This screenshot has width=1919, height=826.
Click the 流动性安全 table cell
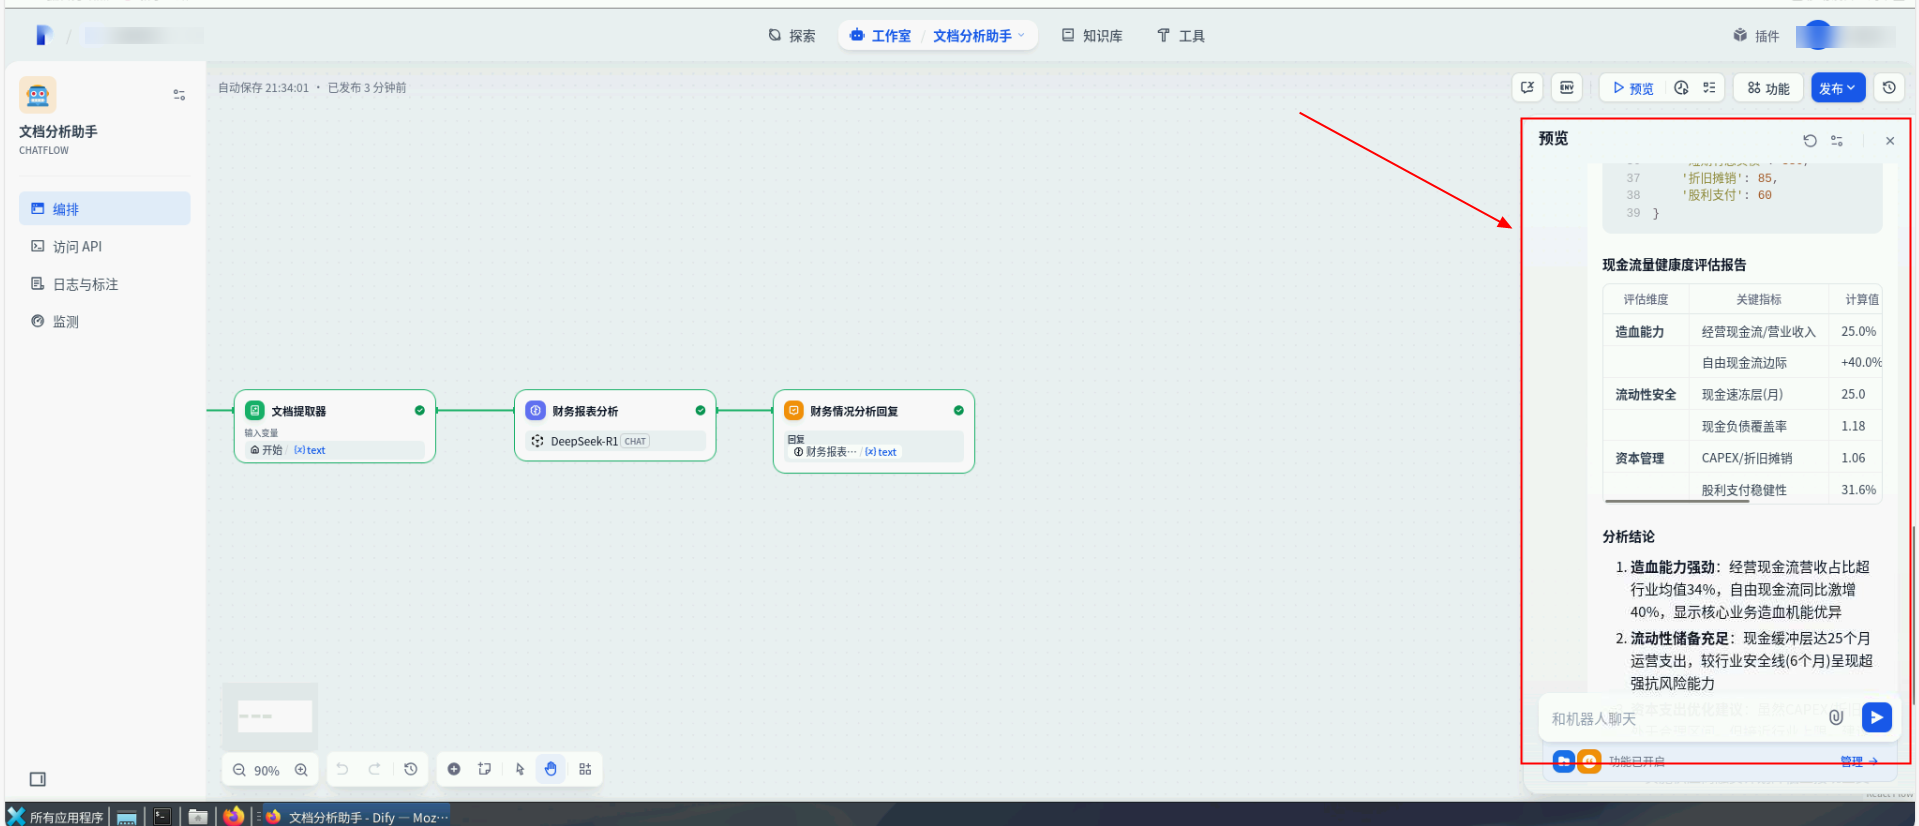click(1646, 395)
